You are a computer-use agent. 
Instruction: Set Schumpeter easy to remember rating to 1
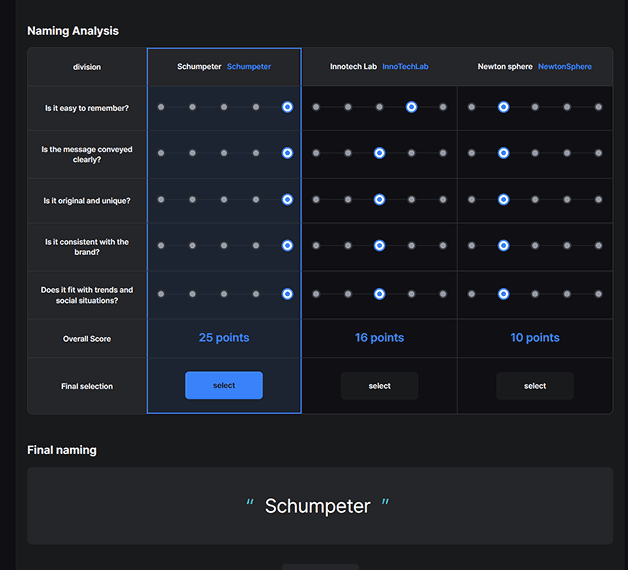[161, 107]
